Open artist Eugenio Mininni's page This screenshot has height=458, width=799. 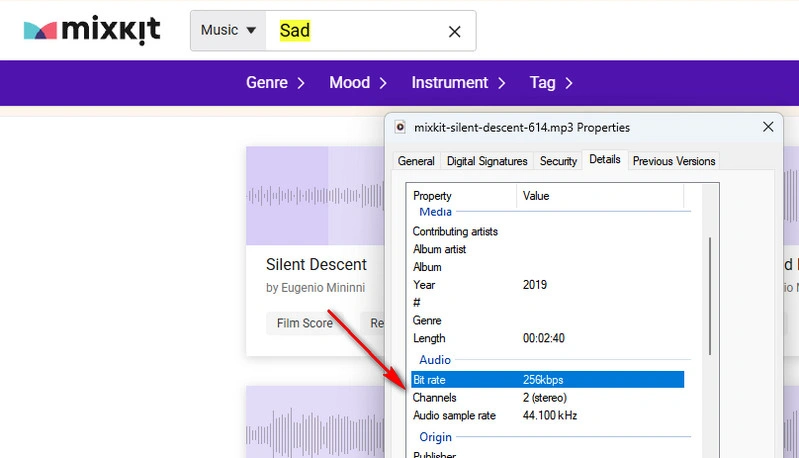click(x=323, y=288)
